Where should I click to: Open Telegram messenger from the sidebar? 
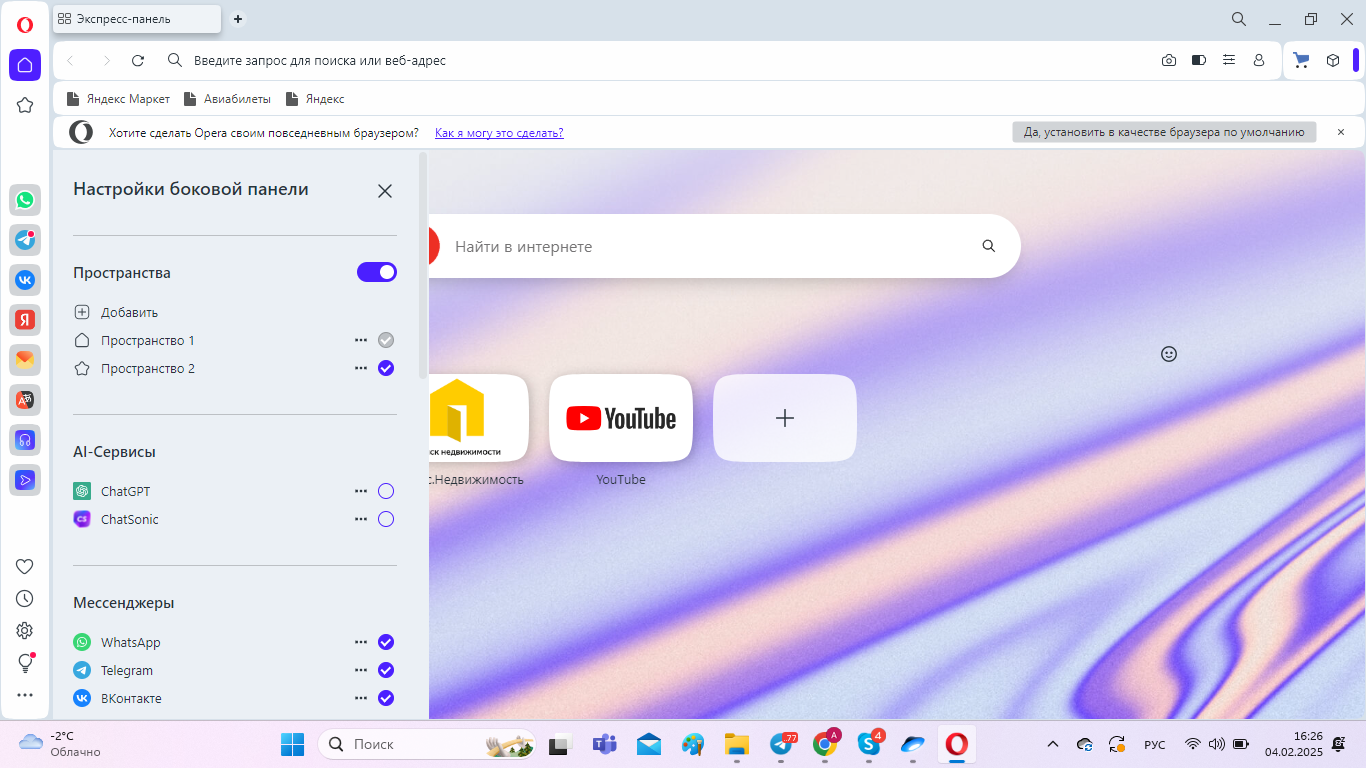coord(25,240)
